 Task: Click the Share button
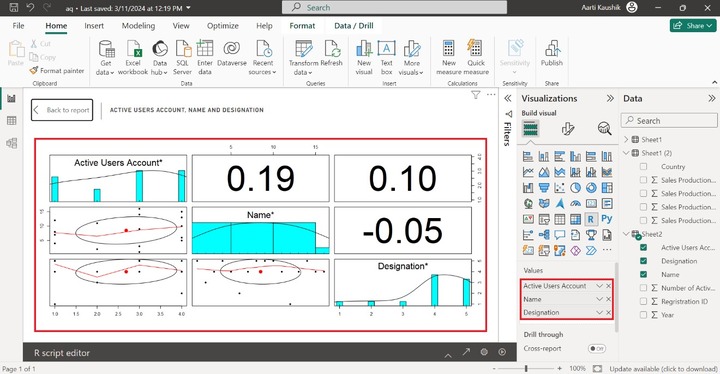[x=693, y=26]
